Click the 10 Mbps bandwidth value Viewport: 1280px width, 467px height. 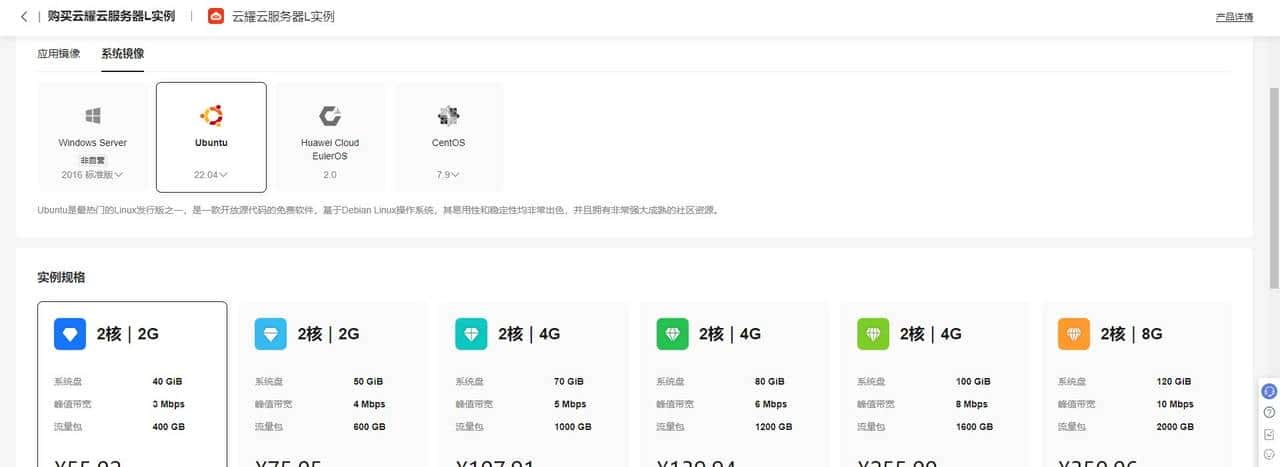pyautogui.click(x=1175, y=404)
